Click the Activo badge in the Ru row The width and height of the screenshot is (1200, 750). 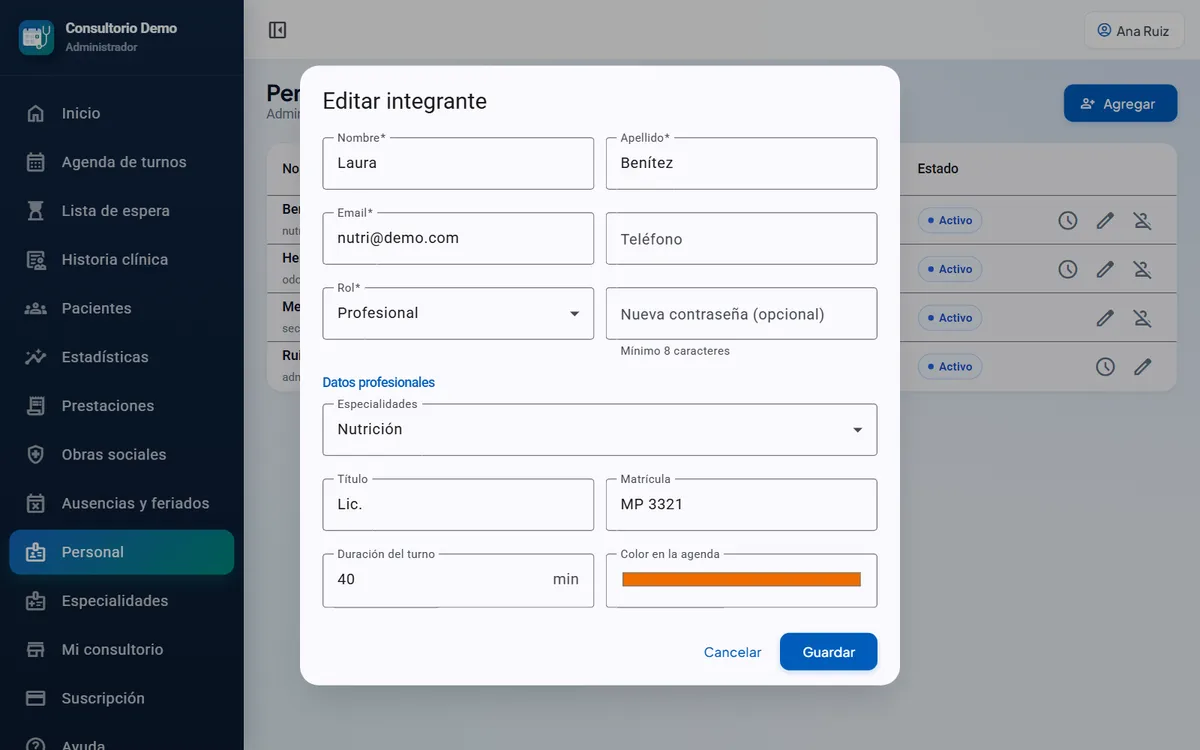click(950, 367)
